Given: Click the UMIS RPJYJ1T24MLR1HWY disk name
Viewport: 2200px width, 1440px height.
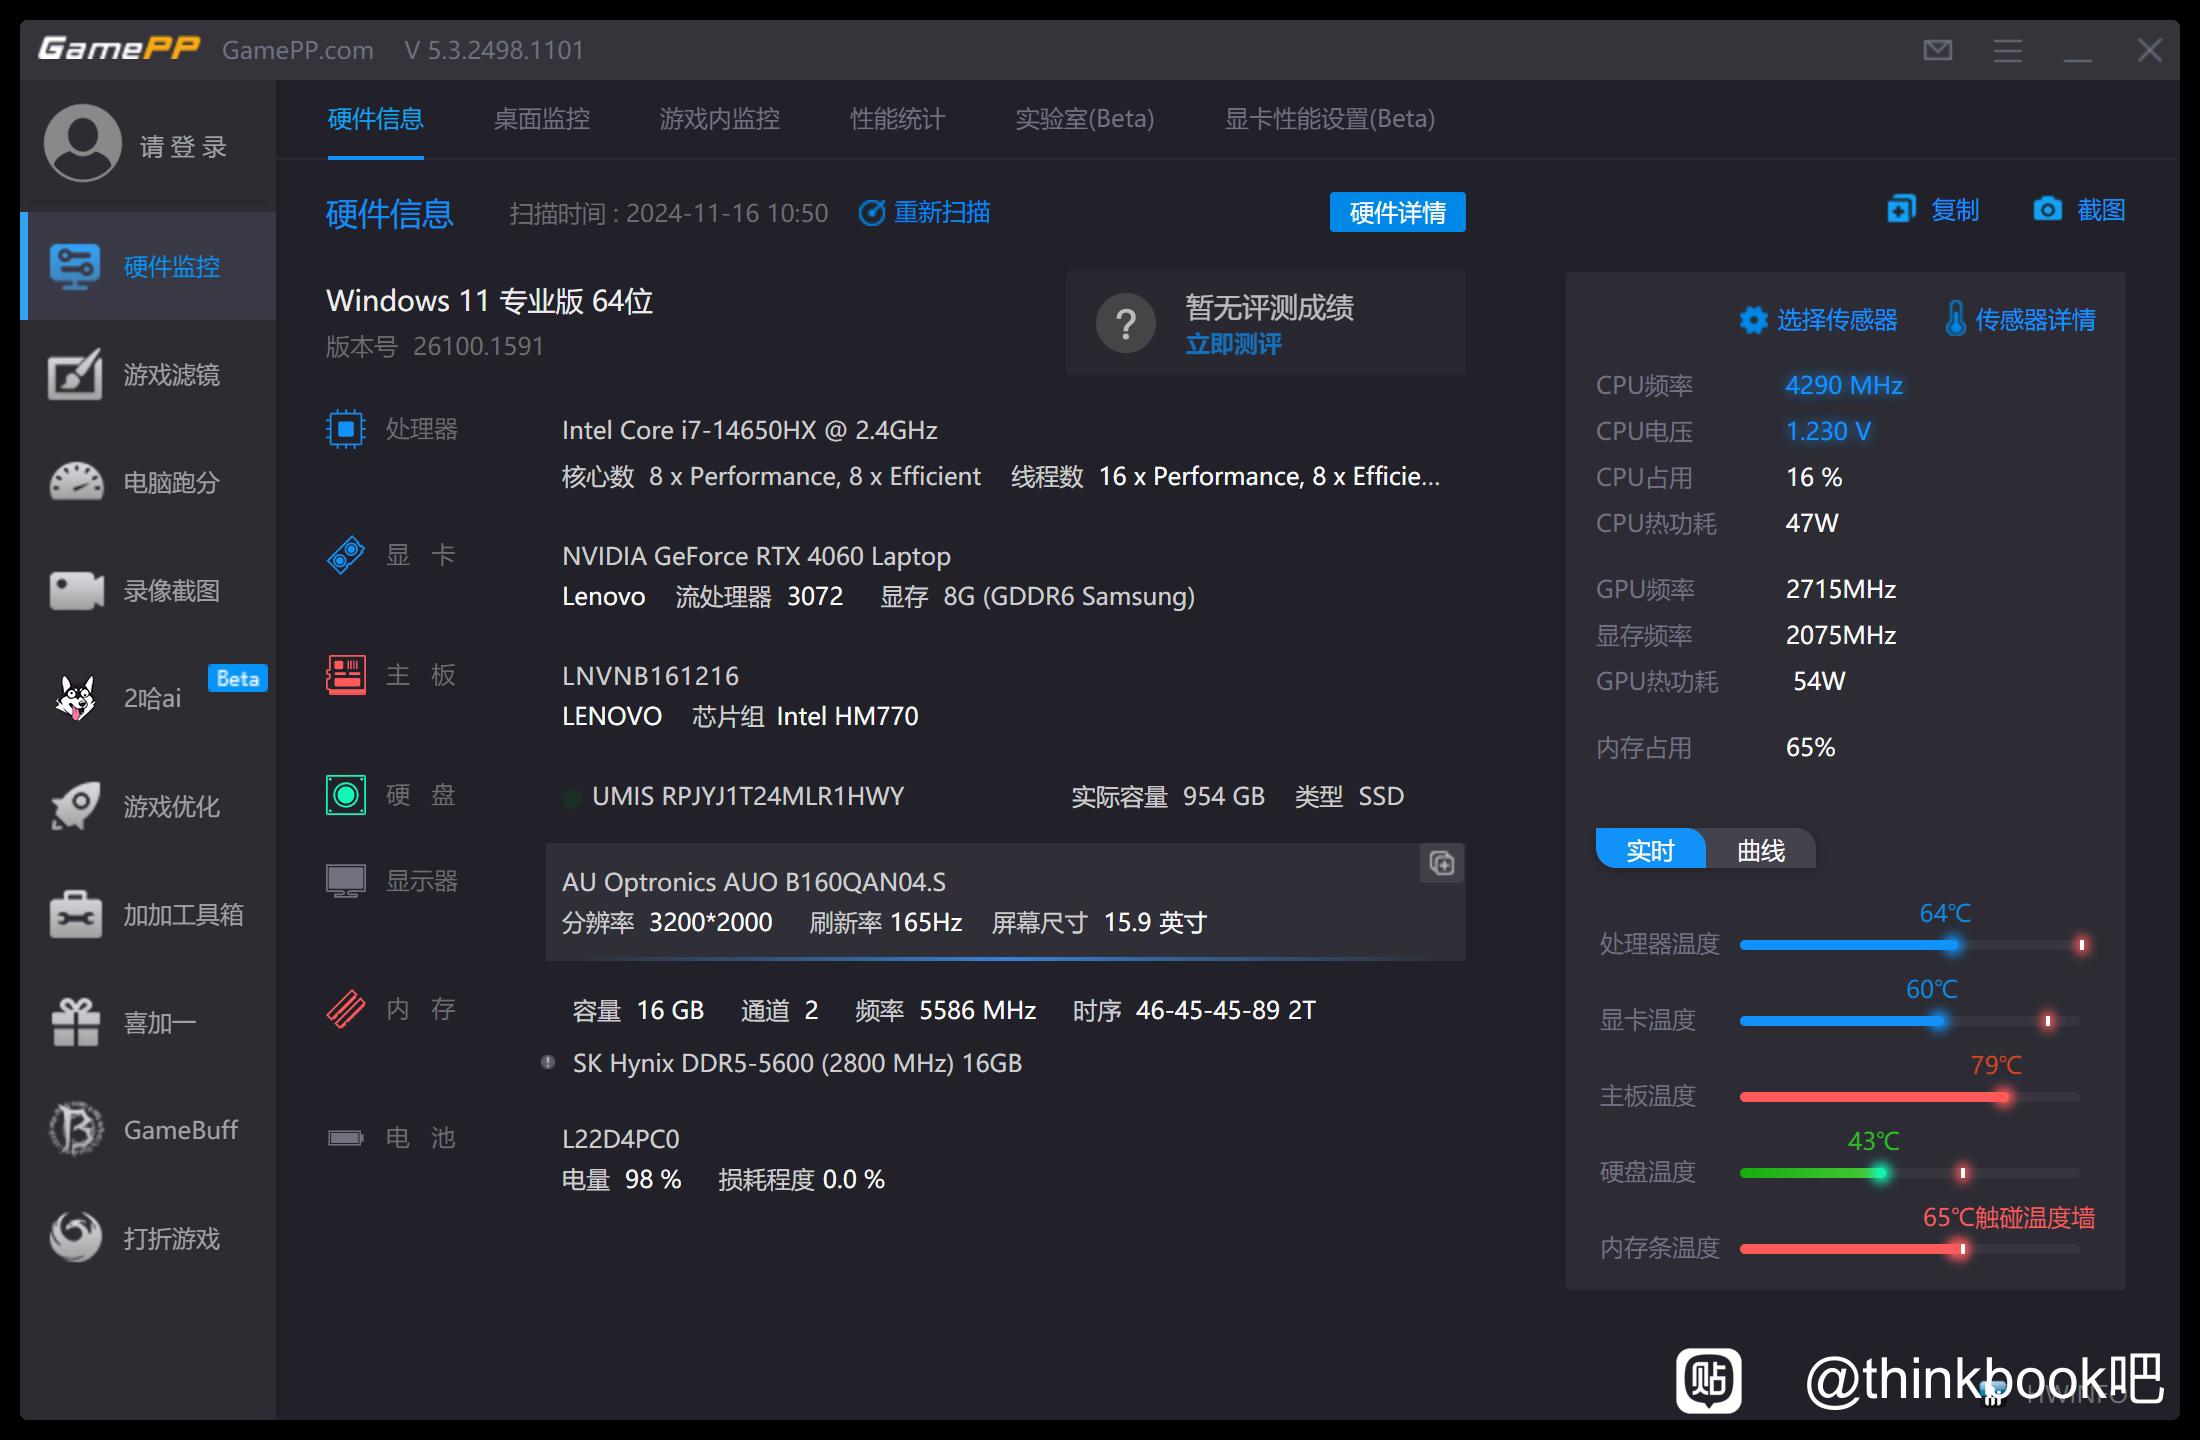Looking at the screenshot, I should point(748,796).
